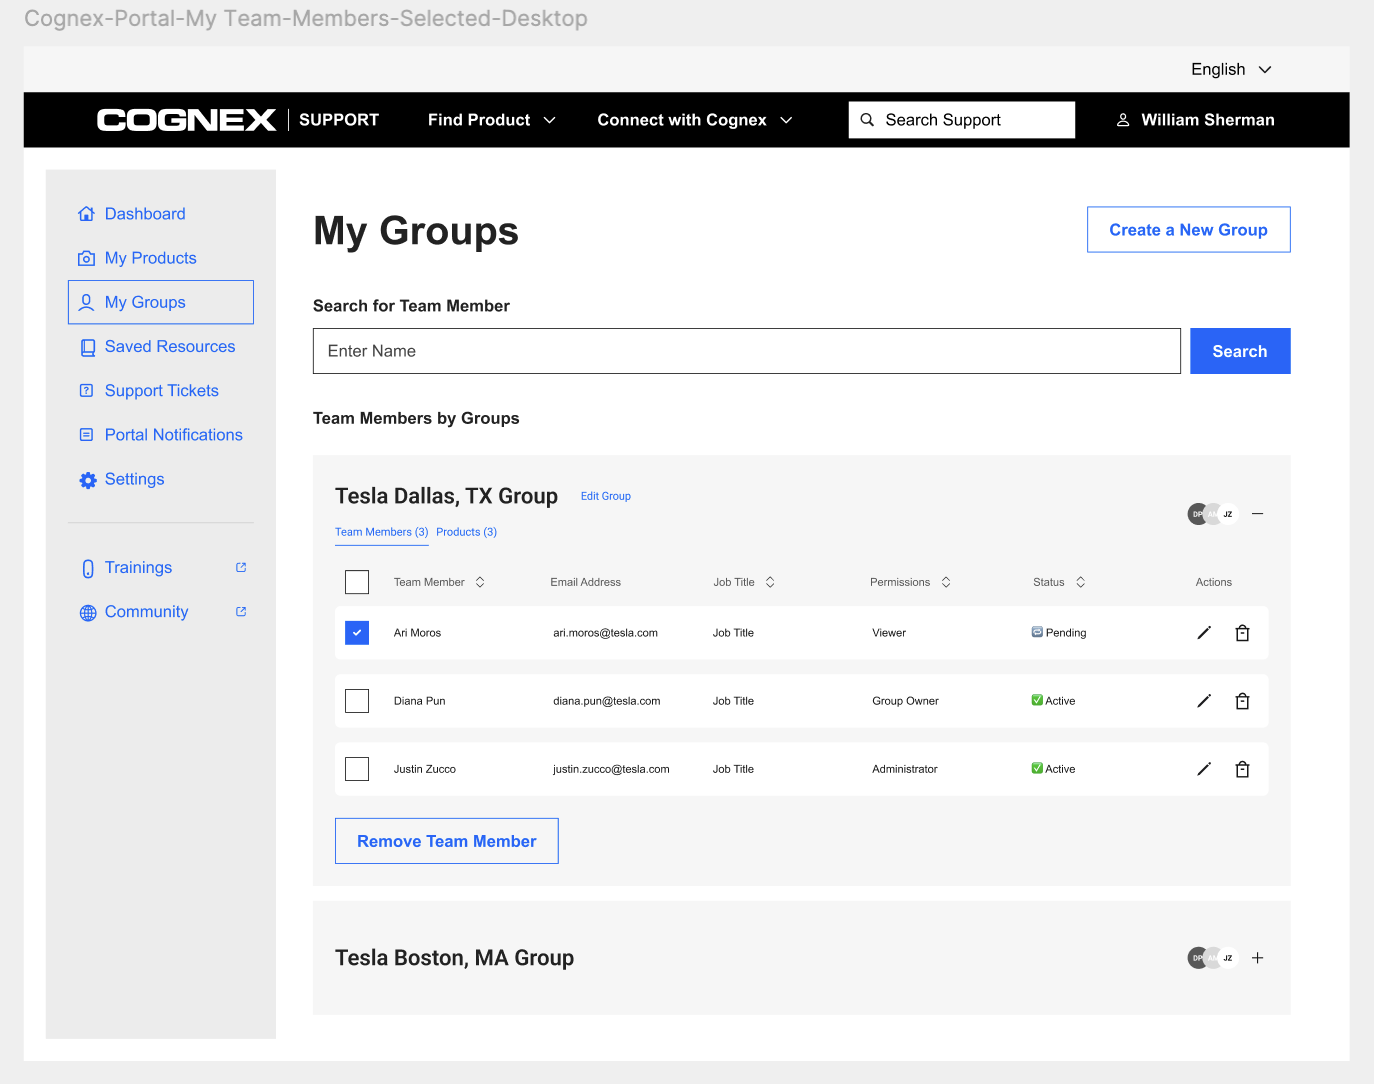1374x1084 pixels.
Task: Open Dashboard in the sidebar
Action: [145, 214]
